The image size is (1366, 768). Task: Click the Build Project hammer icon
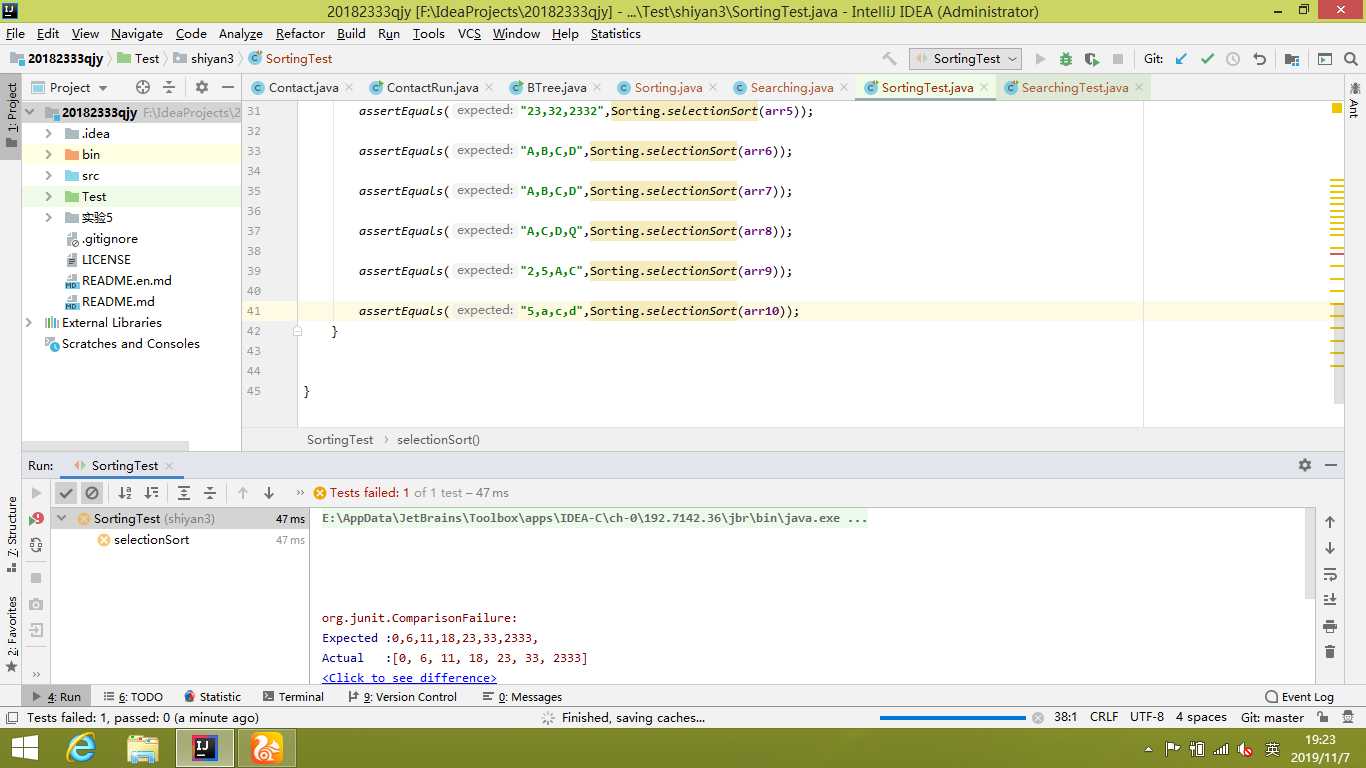click(890, 59)
